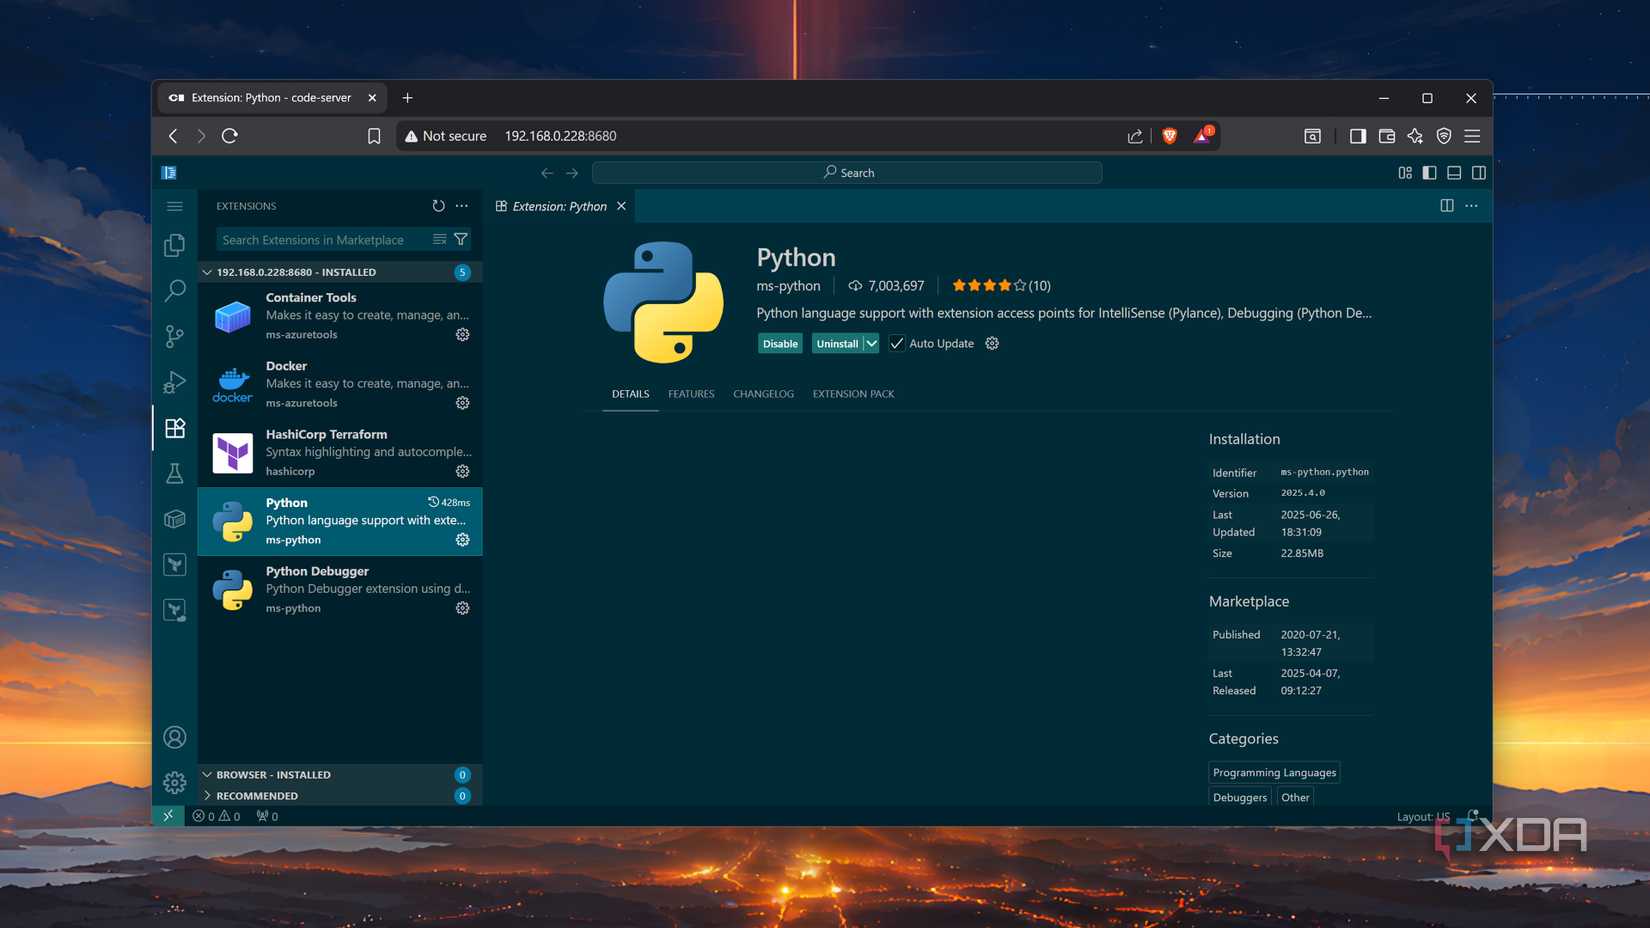Image resolution: width=1650 pixels, height=928 pixels.
Task: Open the Testing view with the flask icon
Action: point(175,473)
